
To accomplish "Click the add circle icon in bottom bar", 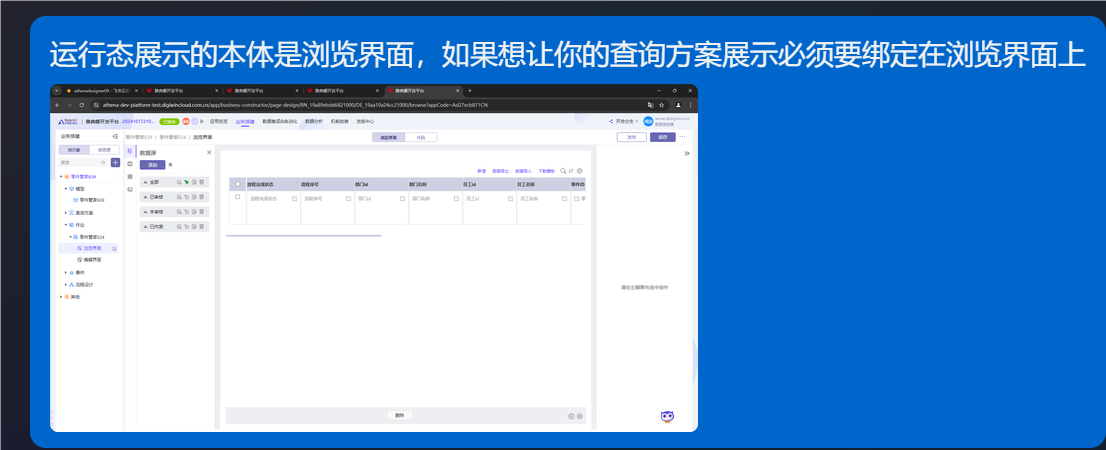I will pyautogui.click(x=571, y=416).
